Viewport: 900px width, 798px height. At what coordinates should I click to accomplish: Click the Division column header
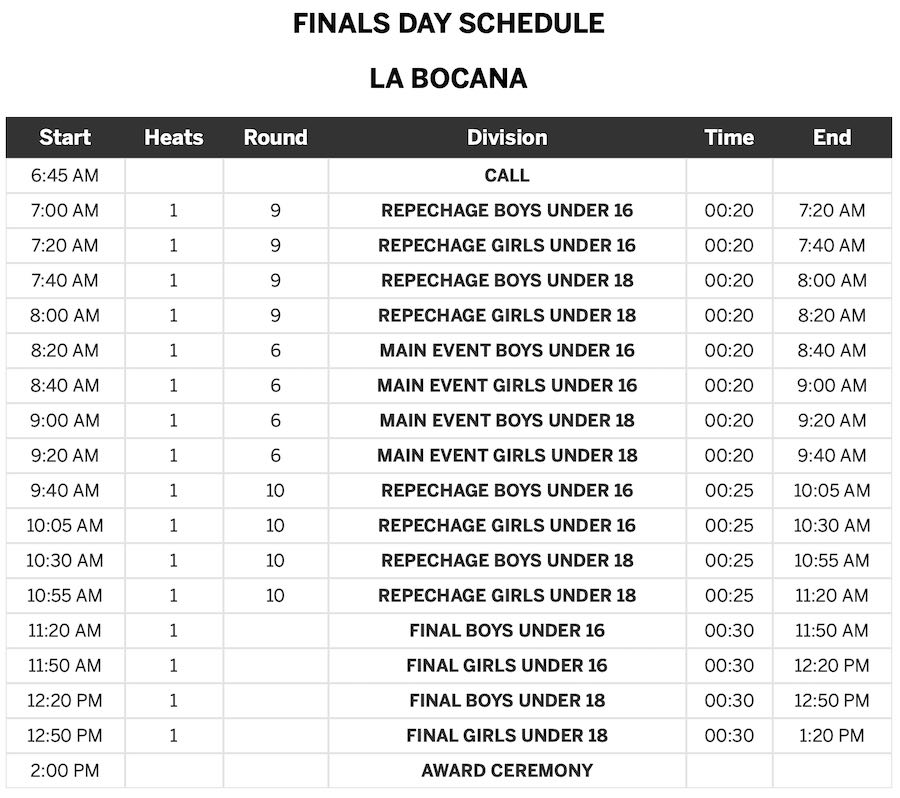(x=507, y=138)
